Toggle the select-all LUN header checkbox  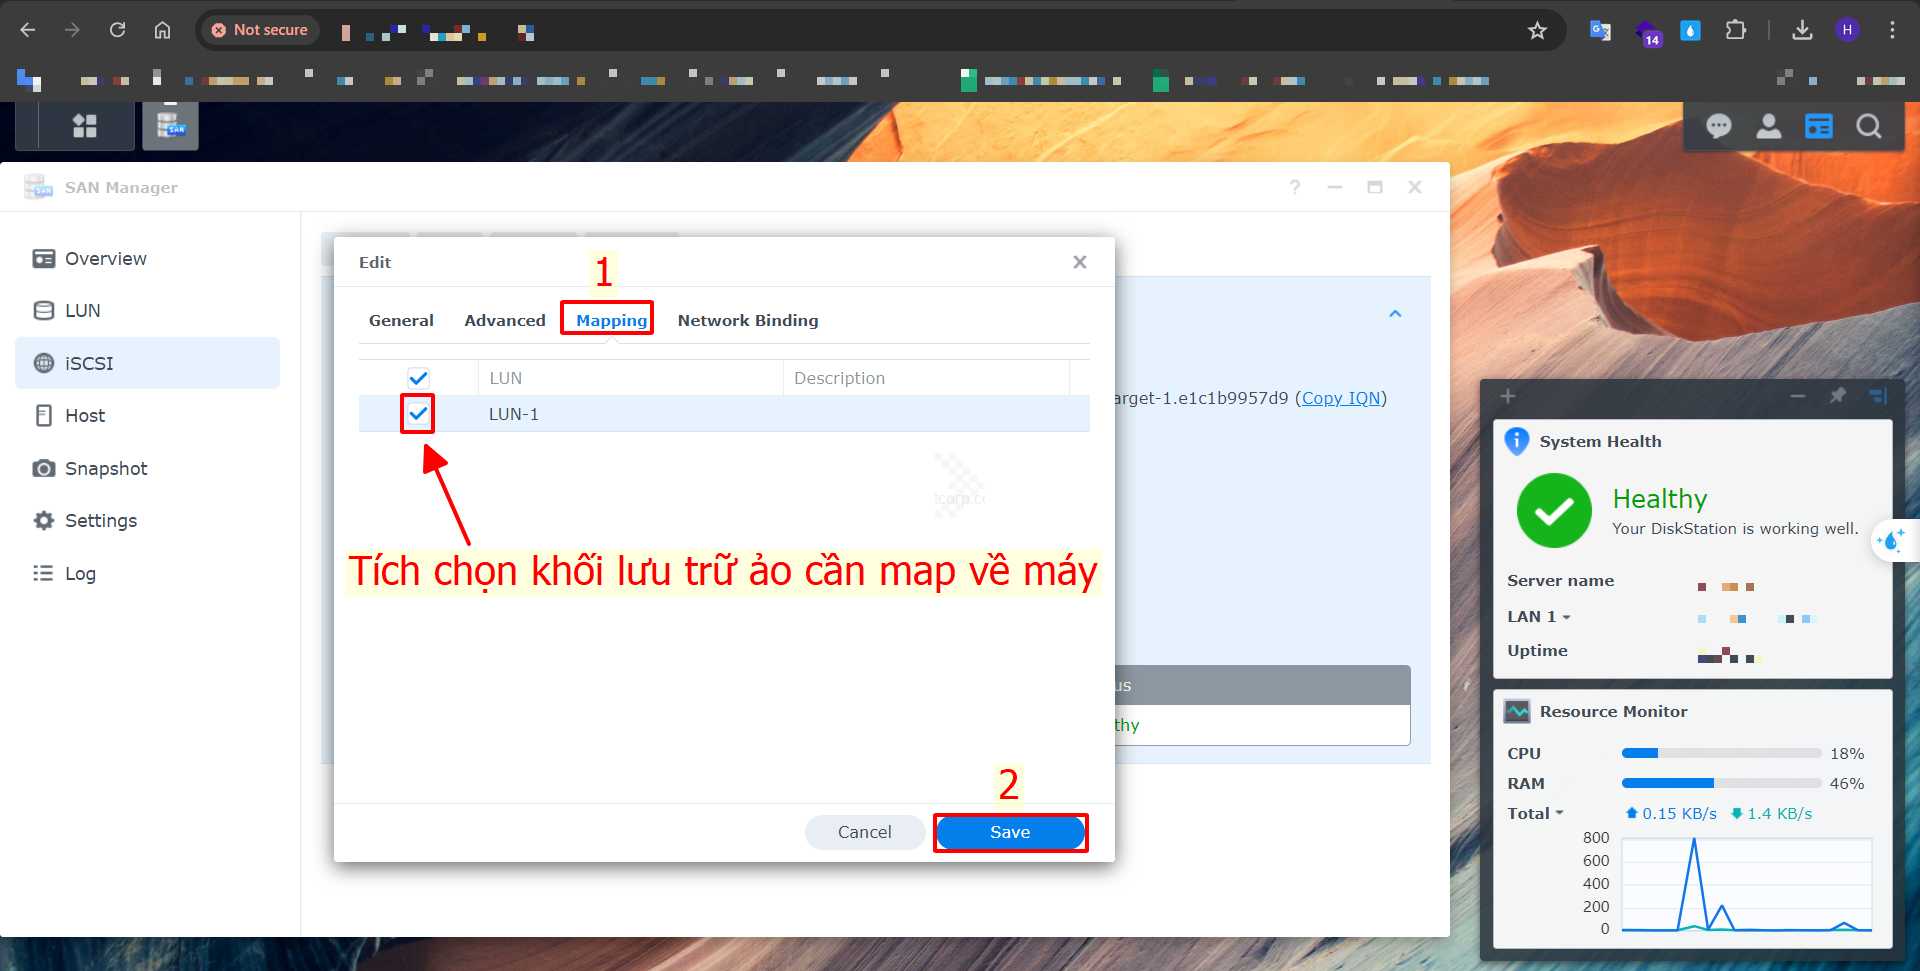pos(418,378)
